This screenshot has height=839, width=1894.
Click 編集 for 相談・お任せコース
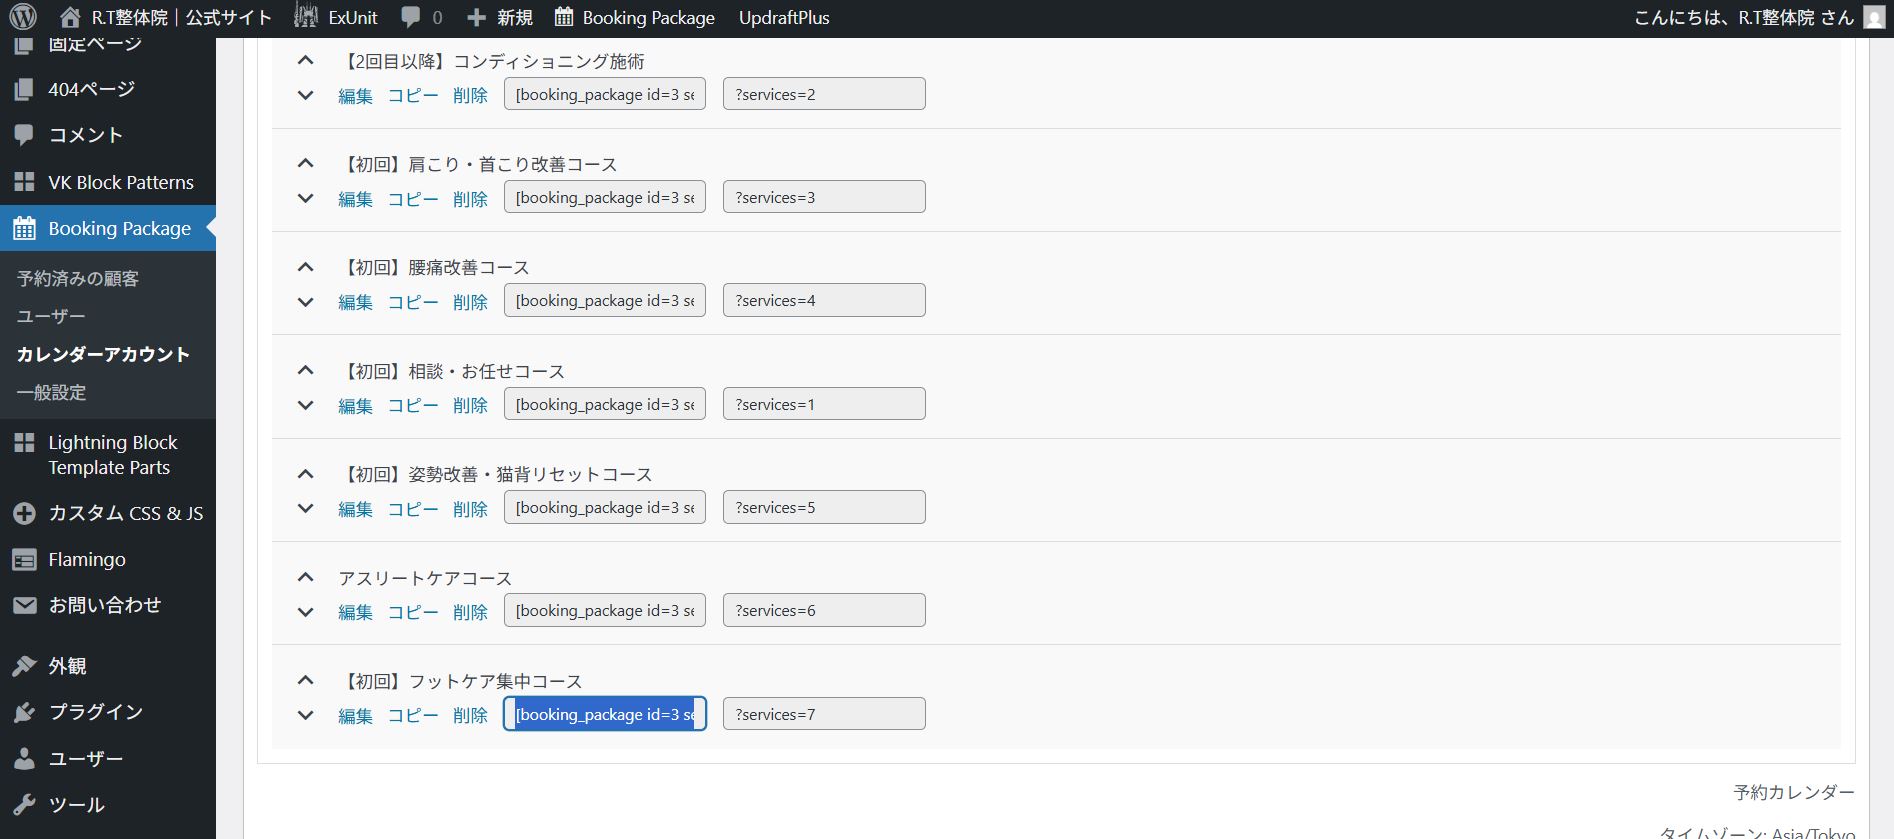(355, 405)
